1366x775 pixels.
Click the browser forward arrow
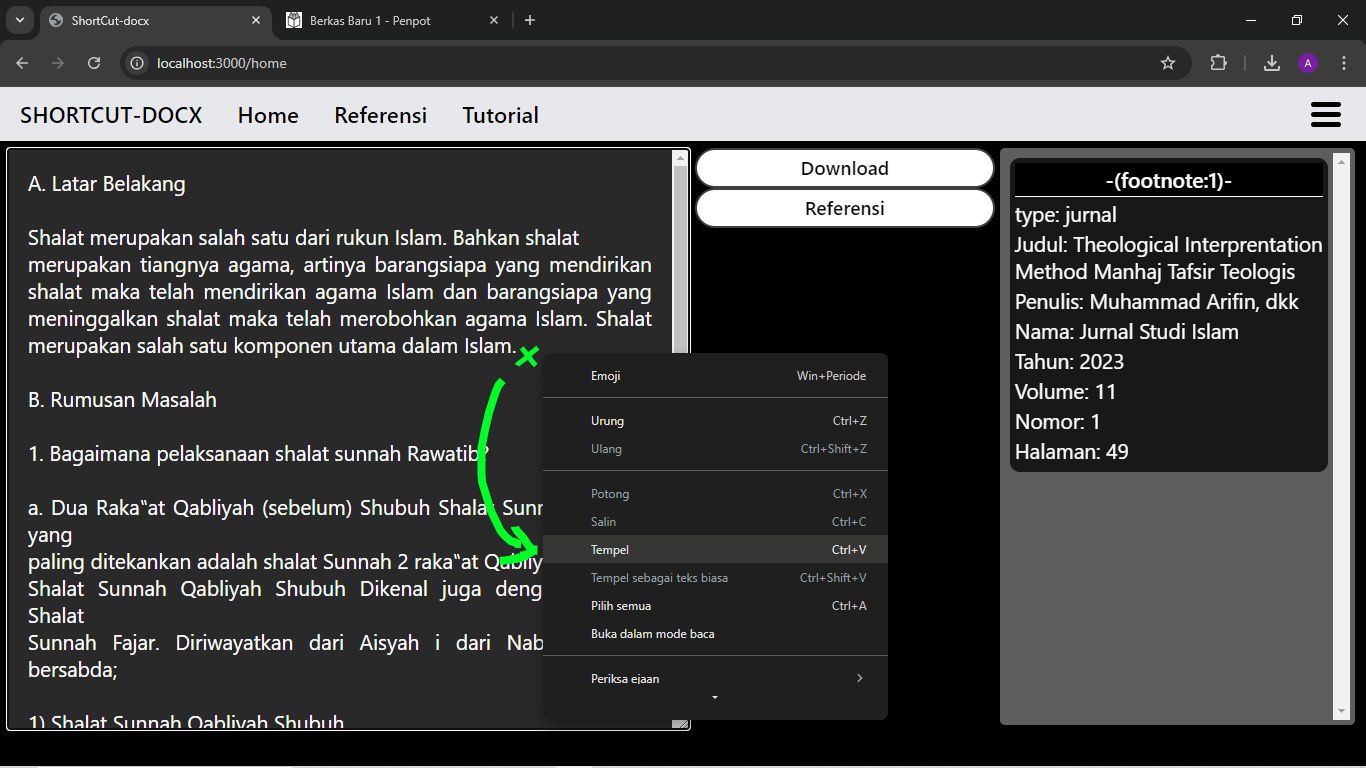tap(58, 63)
